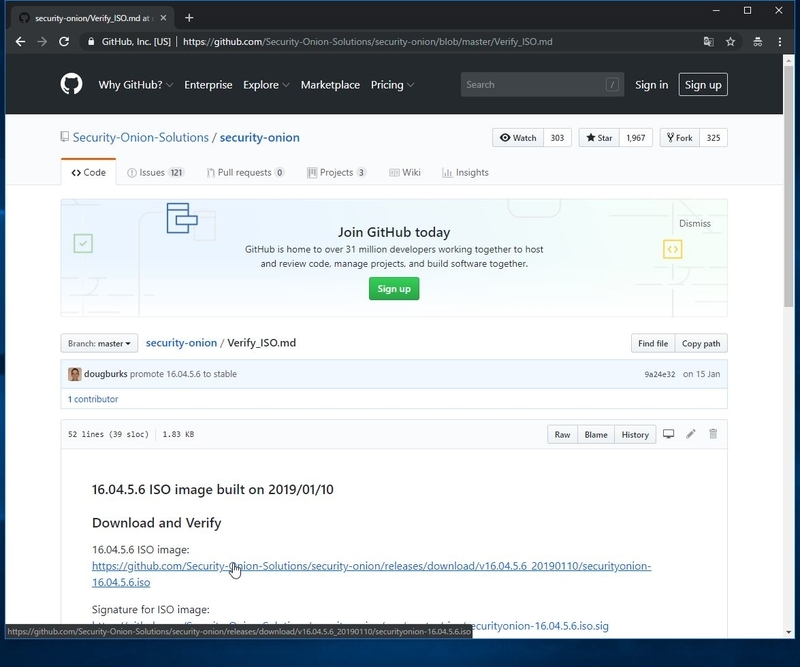
Task: Open the dougburks author link
Action: pyautogui.click(x=106, y=374)
